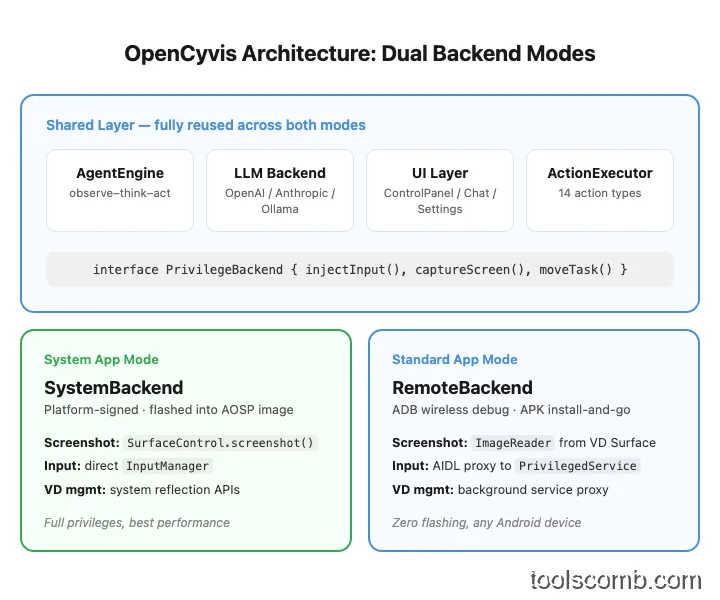Viewport: 720px width, 600px height.
Task: Click 'observe–think–act' subtitle
Action: (x=120, y=193)
